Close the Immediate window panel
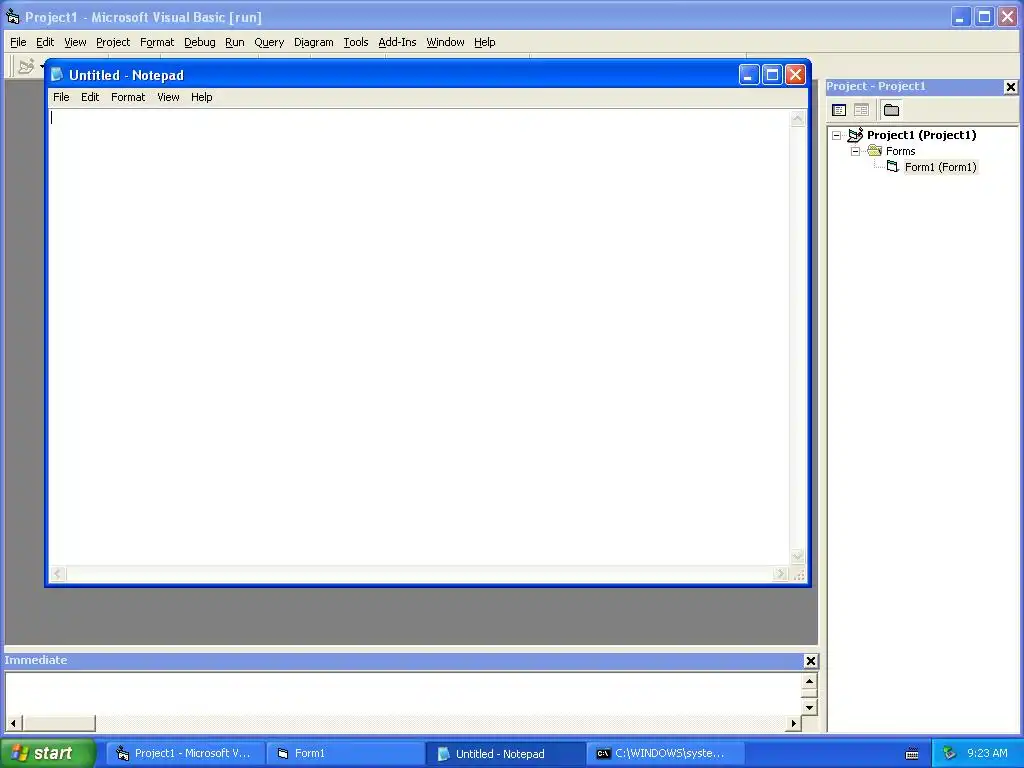The image size is (1024, 768). click(x=810, y=661)
